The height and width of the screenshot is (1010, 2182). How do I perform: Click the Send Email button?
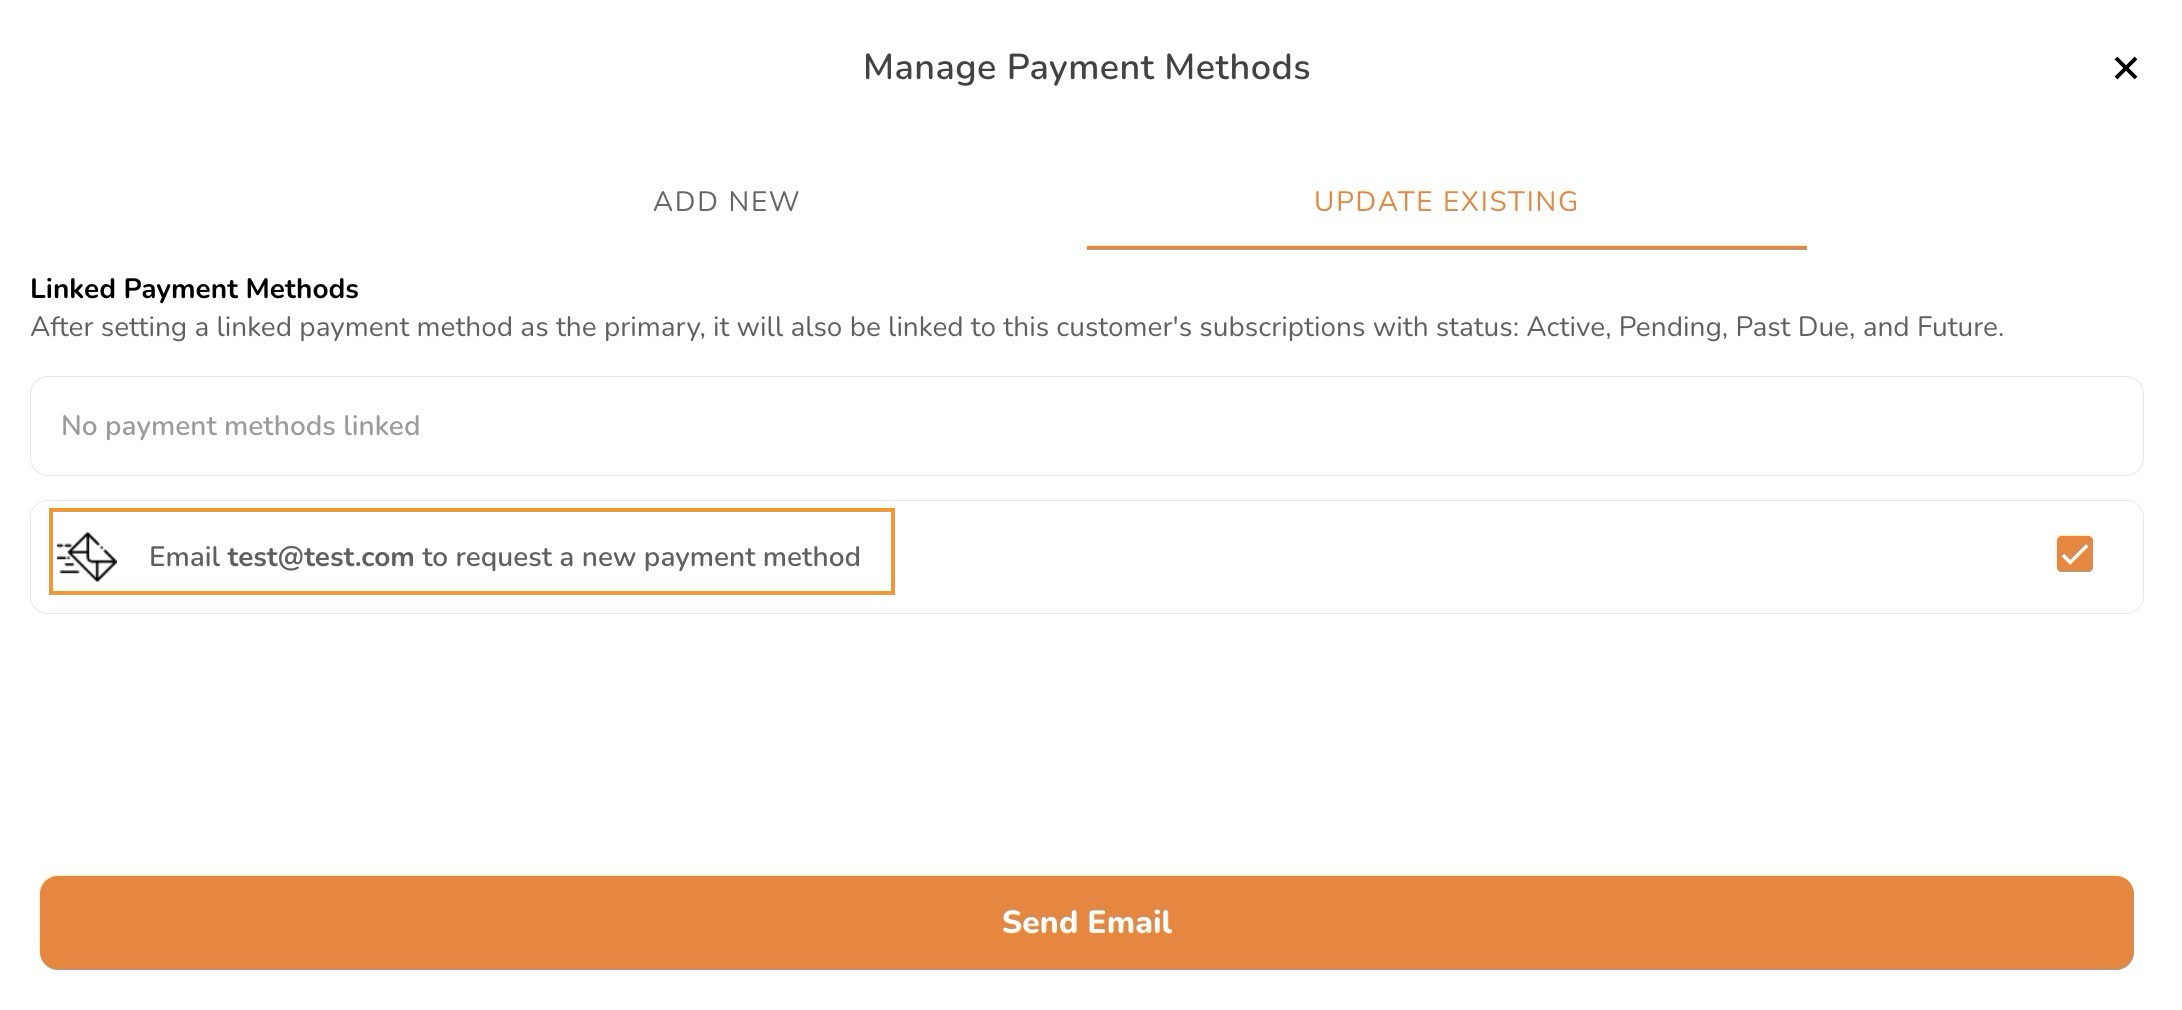(1086, 922)
